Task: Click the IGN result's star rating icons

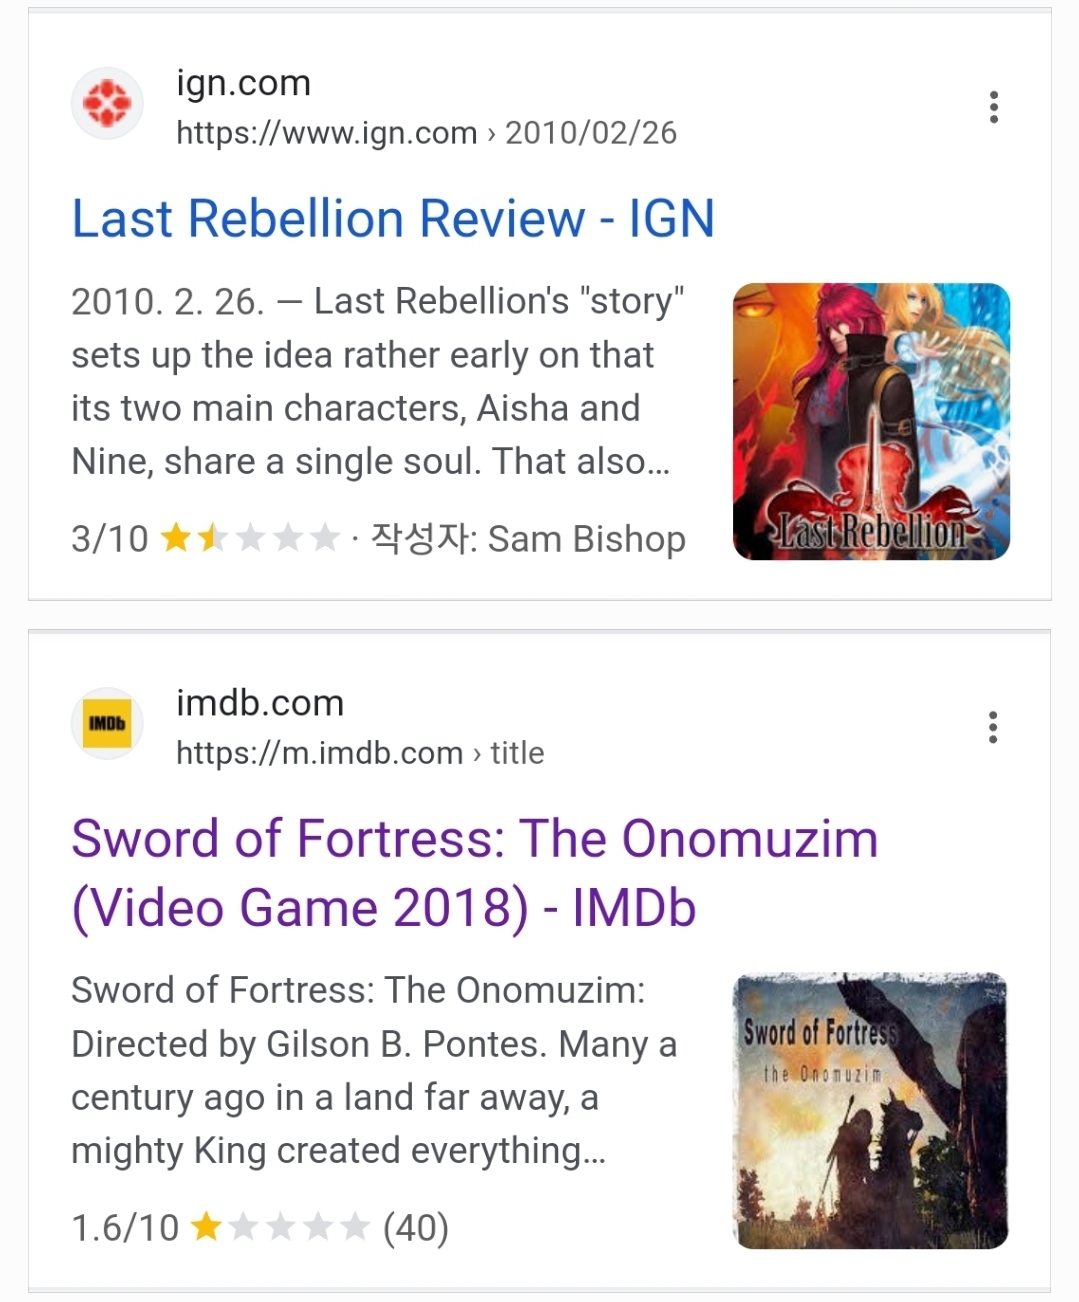Action: coord(250,539)
